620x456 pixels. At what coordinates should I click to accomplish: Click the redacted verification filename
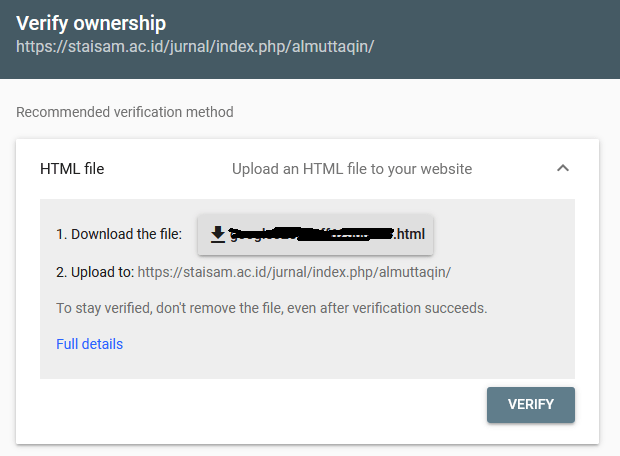tap(312, 234)
